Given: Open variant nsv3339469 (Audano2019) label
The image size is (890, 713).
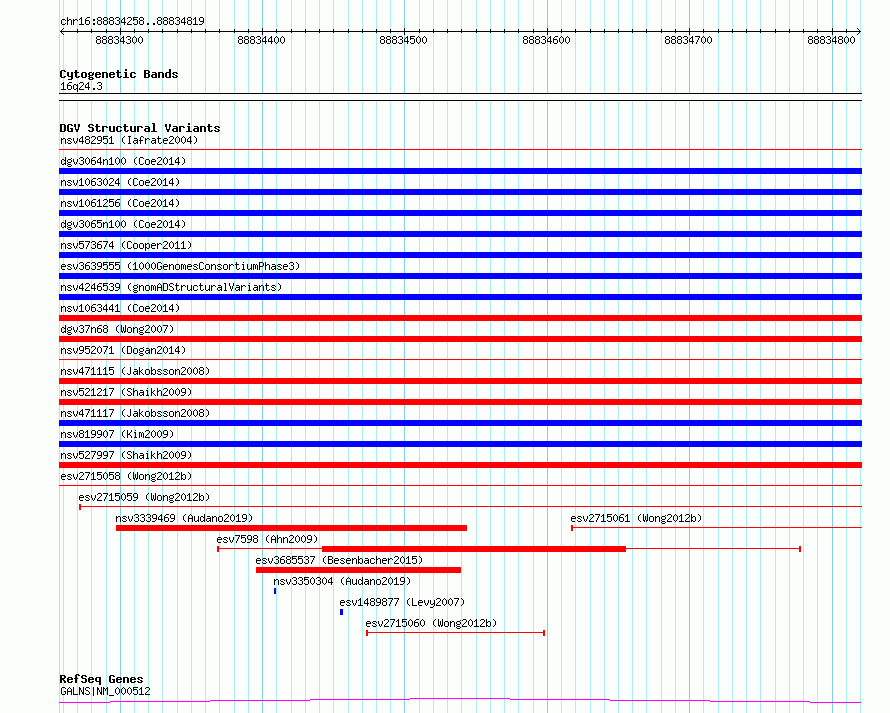Looking at the screenshot, I should click(x=184, y=518).
